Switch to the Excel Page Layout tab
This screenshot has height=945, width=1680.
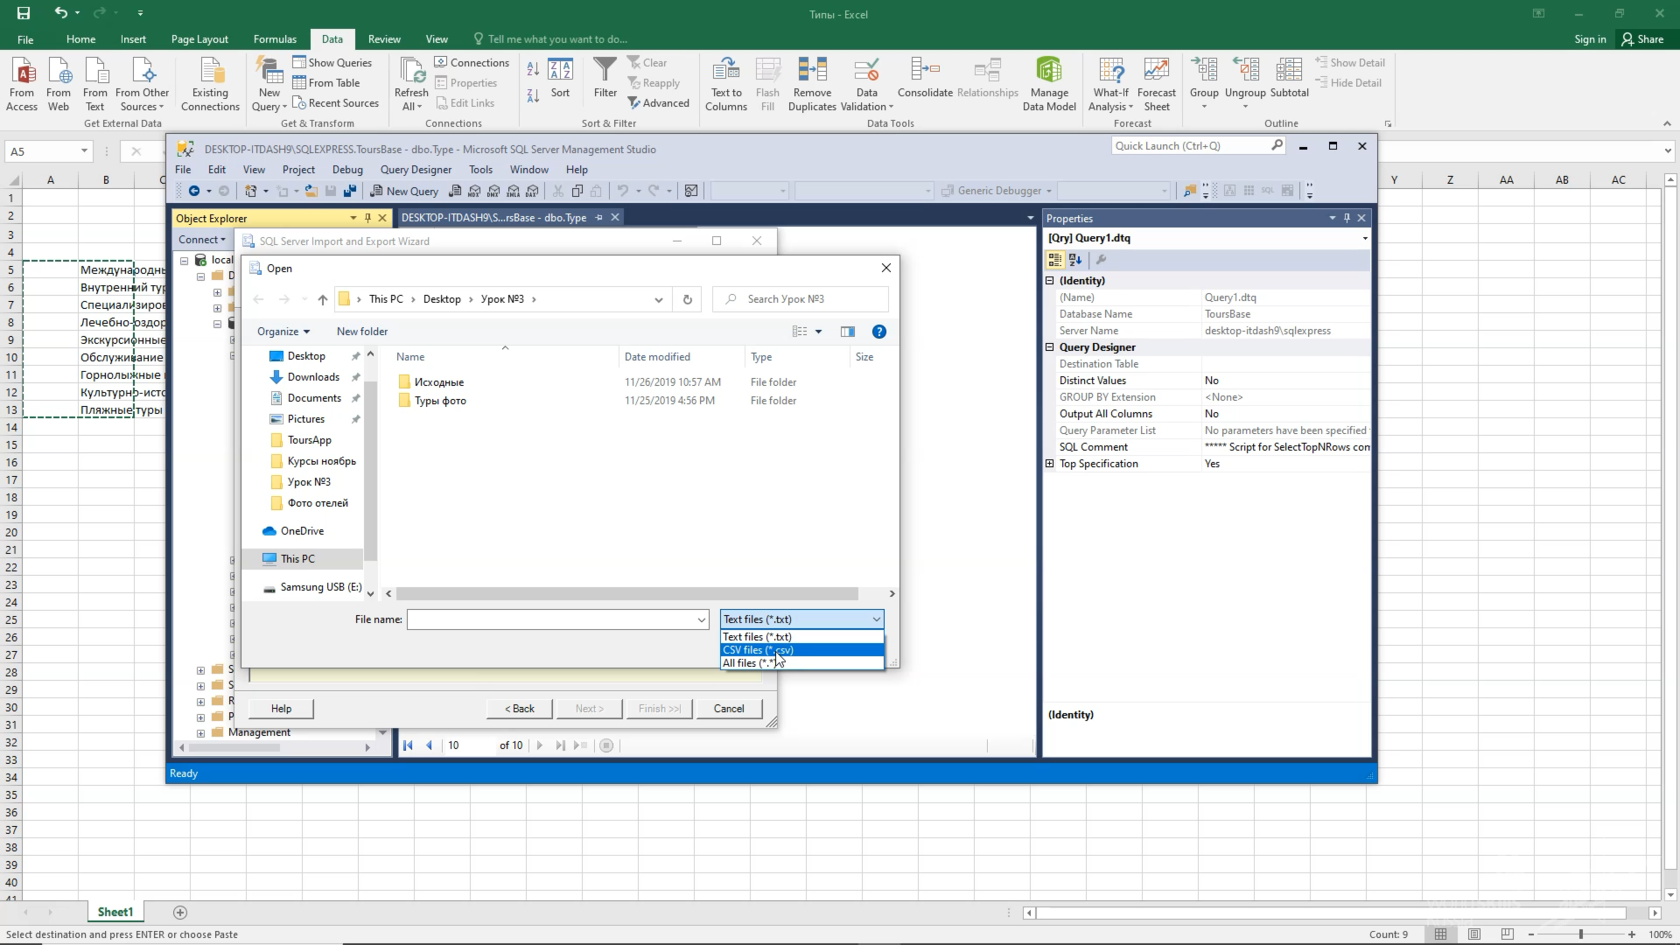[x=199, y=39]
